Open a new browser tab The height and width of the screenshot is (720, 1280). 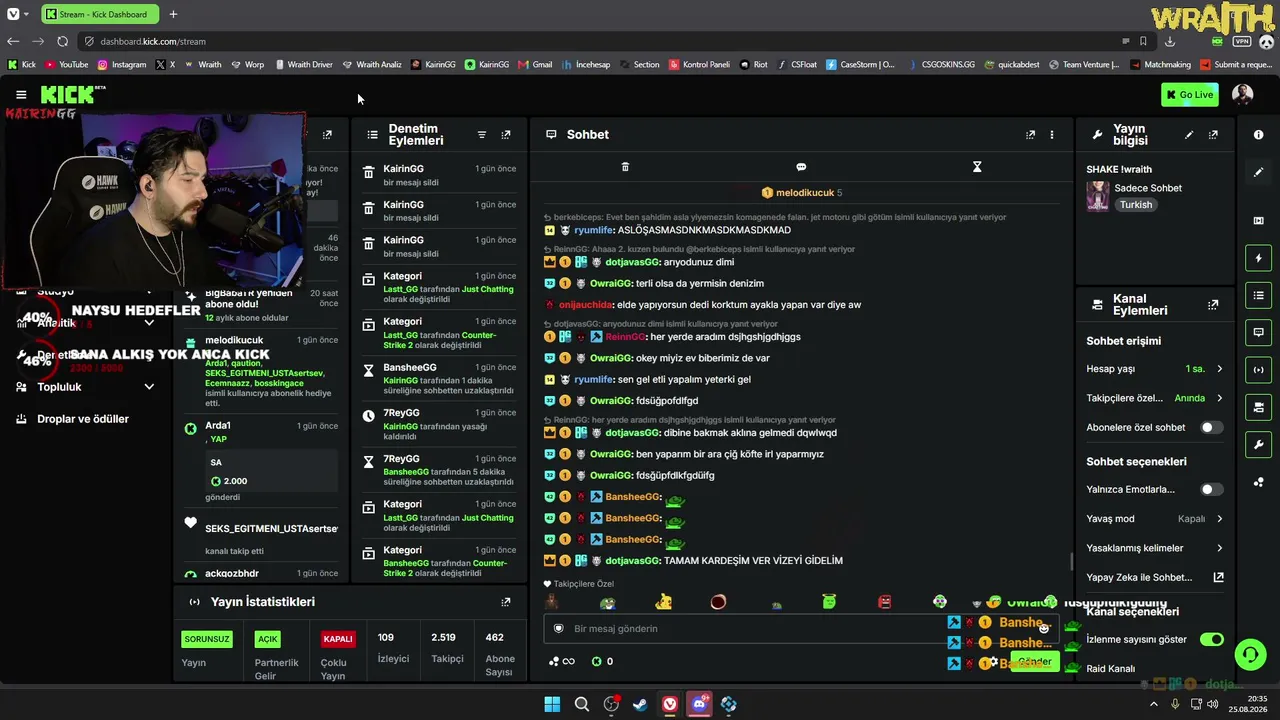click(x=173, y=14)
